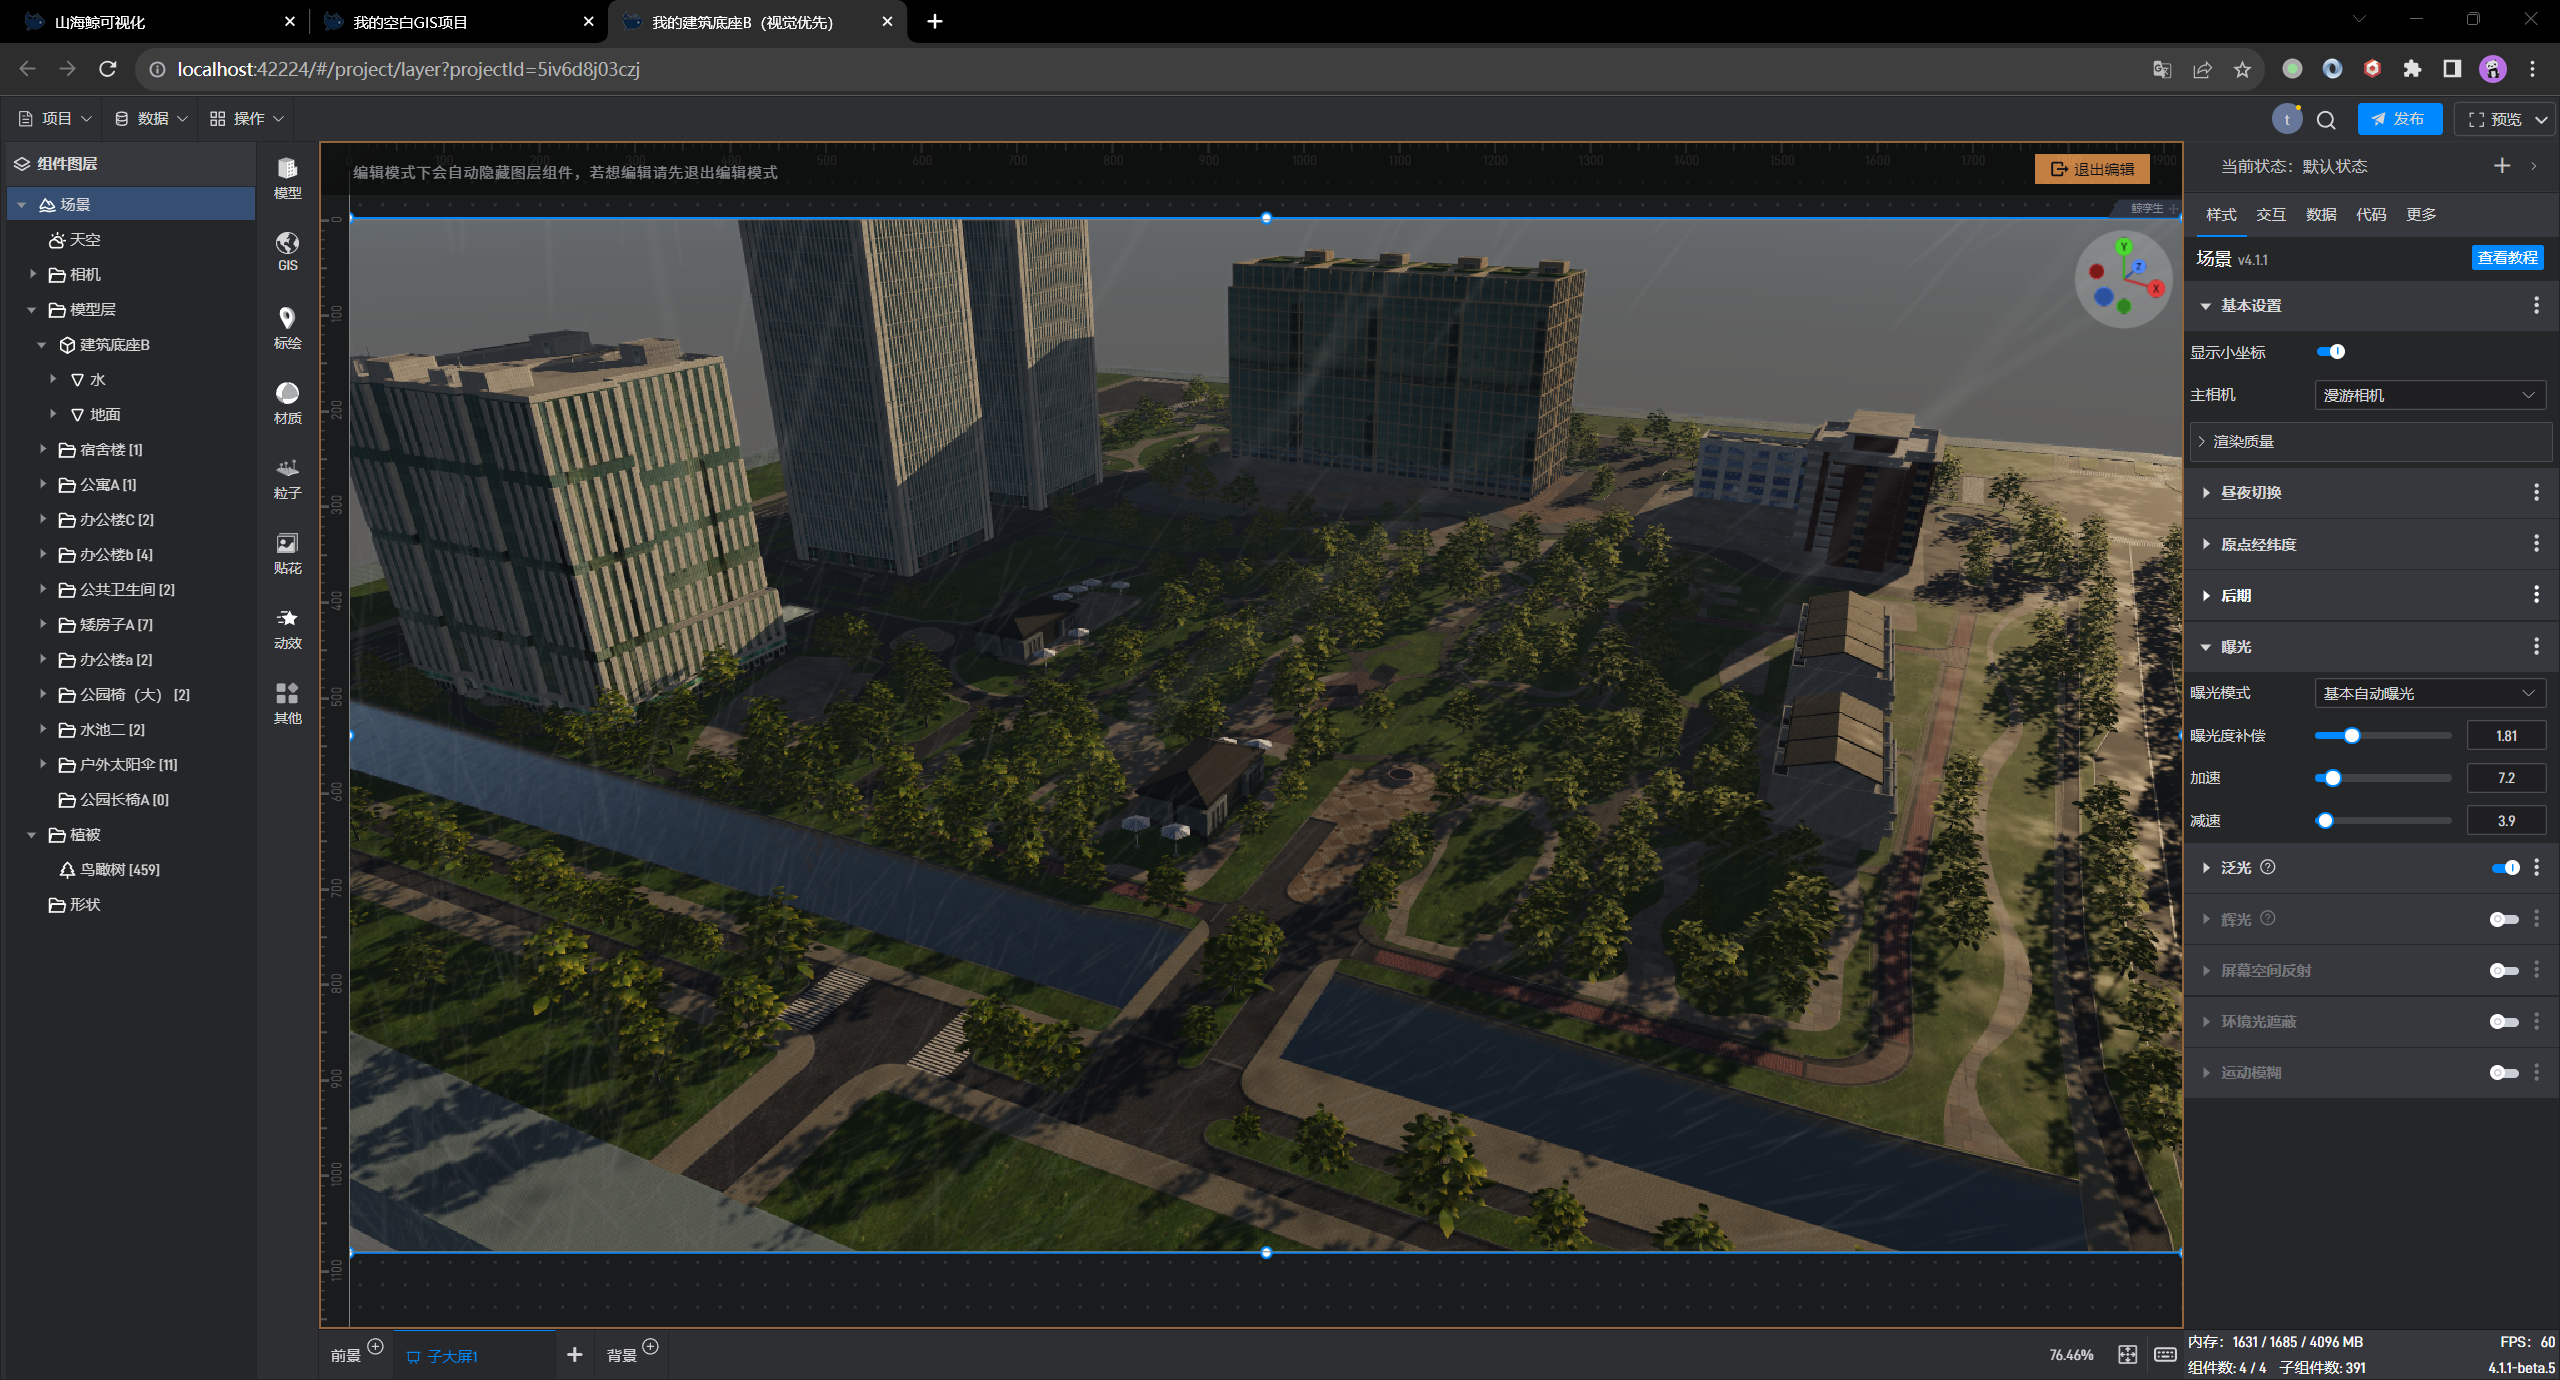Enable the 环境光遮蔽 toggle
The image size is (2560, 1380).
(x=2504, y=1022)
